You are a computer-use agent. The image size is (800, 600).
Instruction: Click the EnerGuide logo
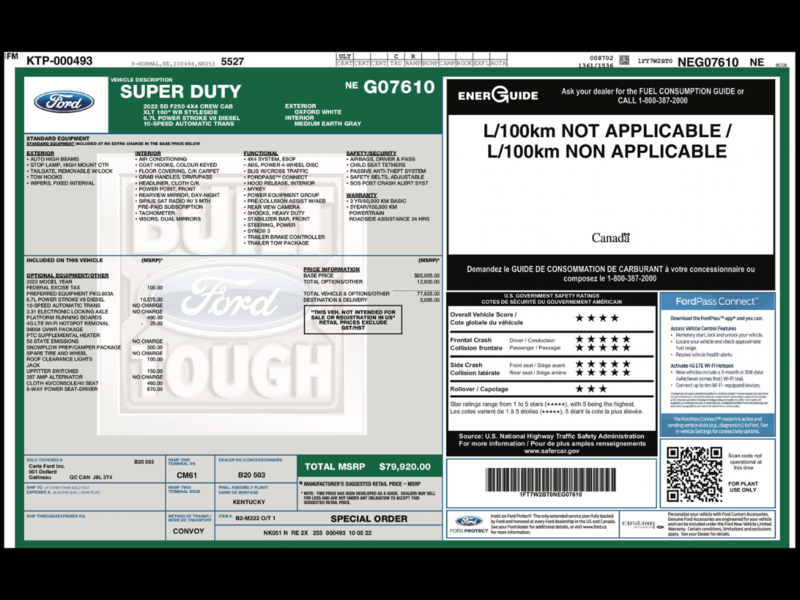[498, 95]
